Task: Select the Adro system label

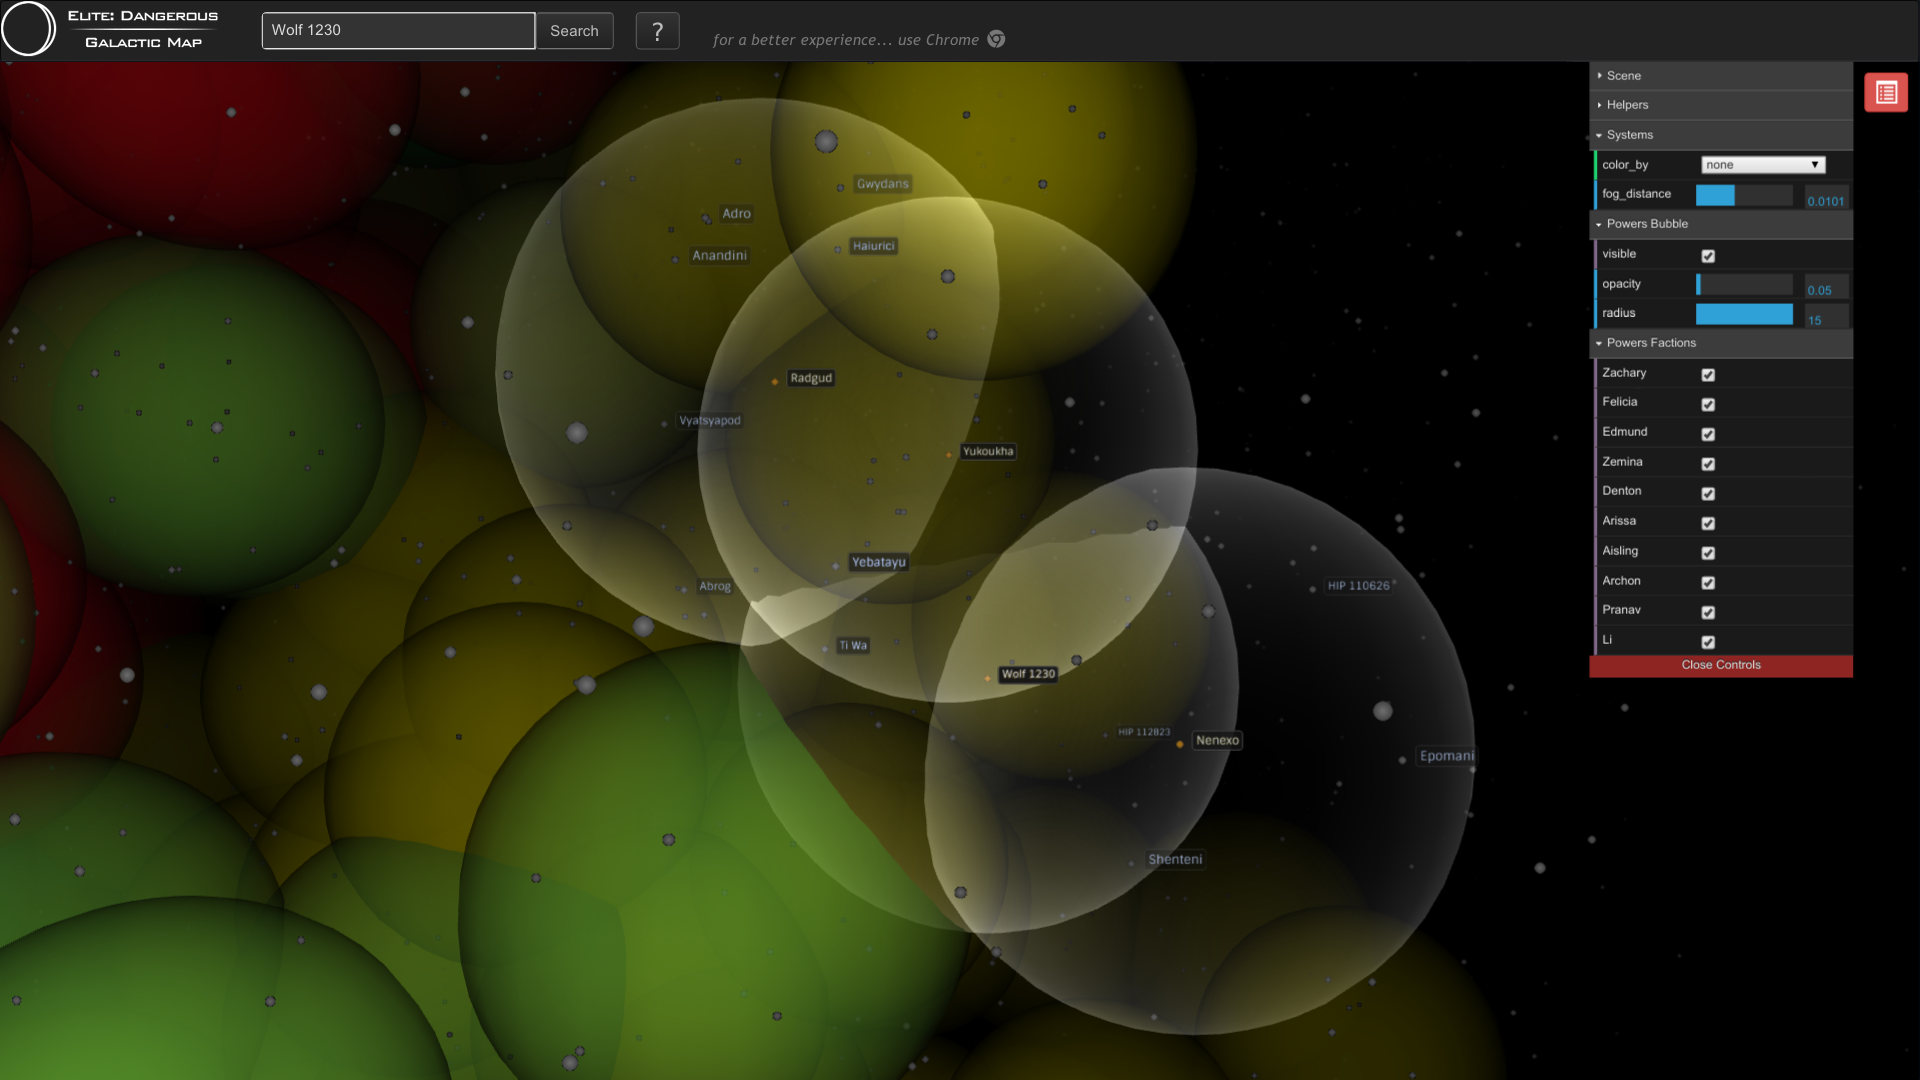Action: coord(736,214)
